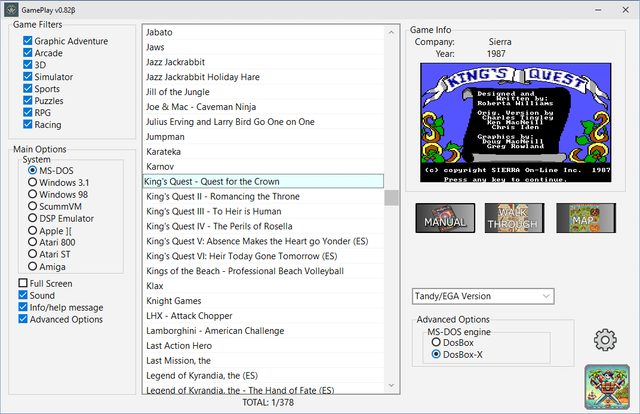Image resolution: width=640 pixels, height=414 pixels.
Task: Open the Walk Through image button
Action: point(514,218)
